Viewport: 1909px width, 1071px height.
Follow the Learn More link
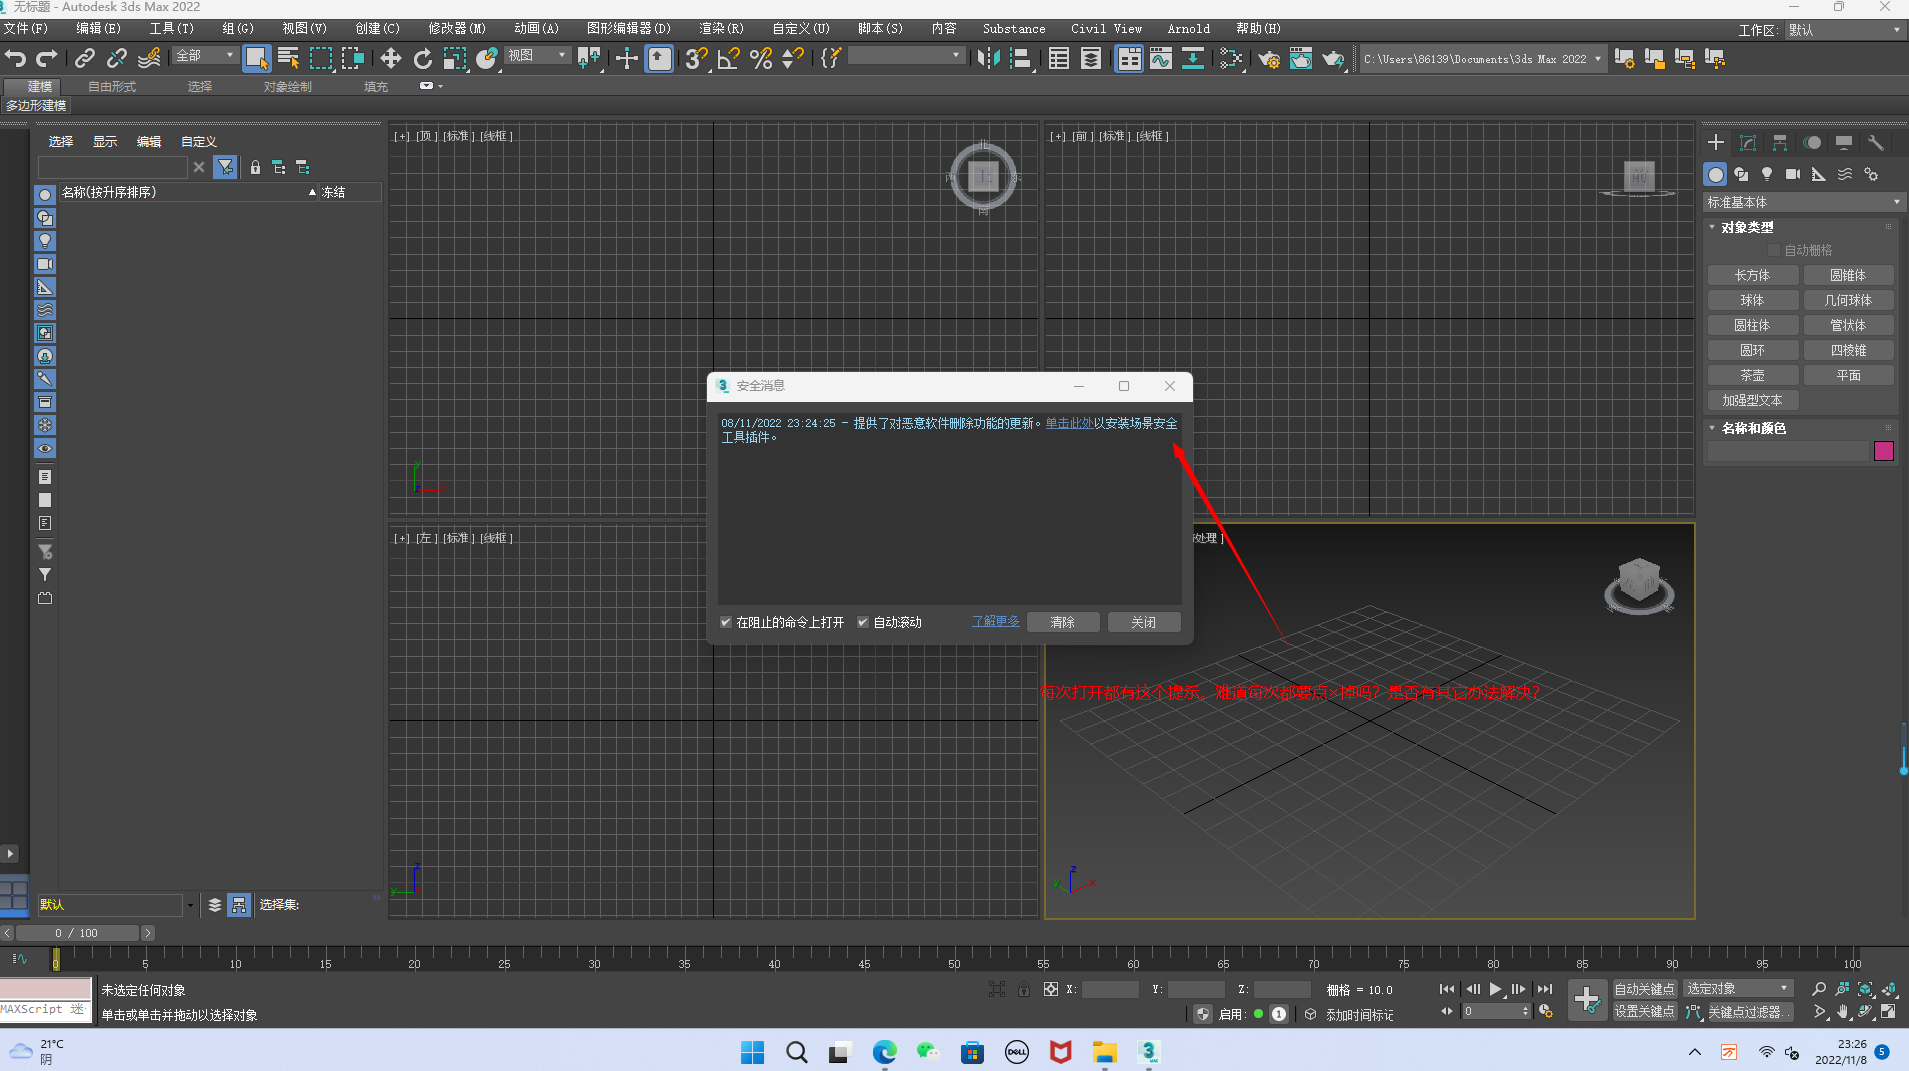[x=995, y=621]
